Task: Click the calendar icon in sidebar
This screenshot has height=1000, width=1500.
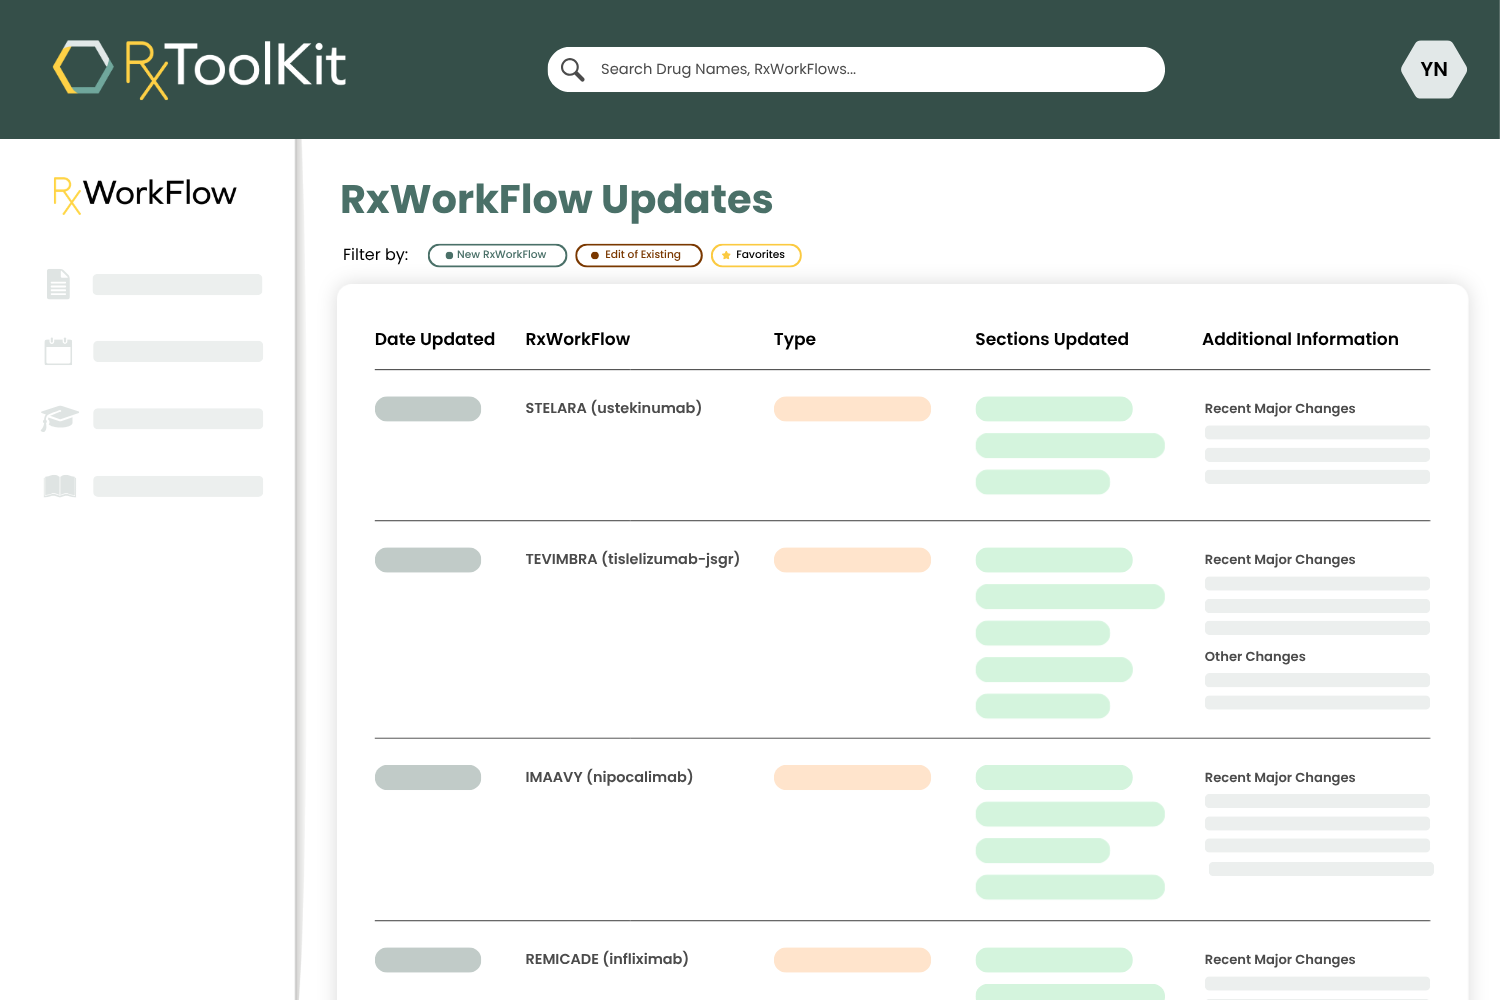Action: tap(58, 351)
